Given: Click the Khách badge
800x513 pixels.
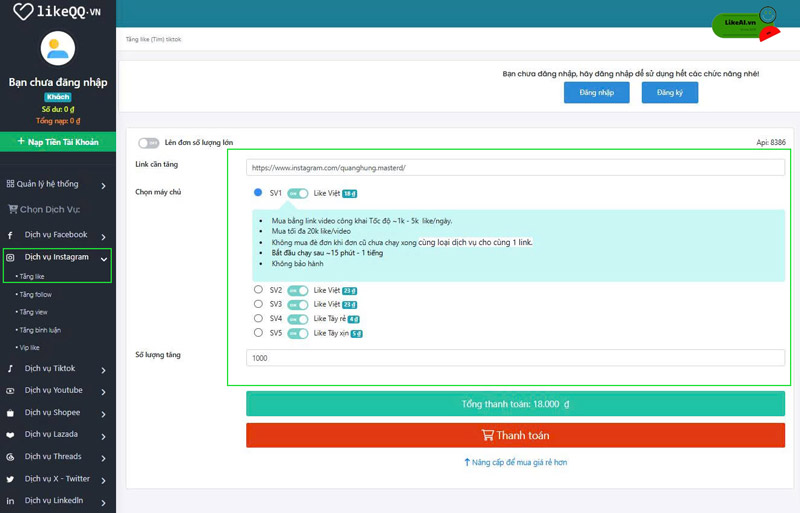Looking at the screenshot, I should click(58, 97).
